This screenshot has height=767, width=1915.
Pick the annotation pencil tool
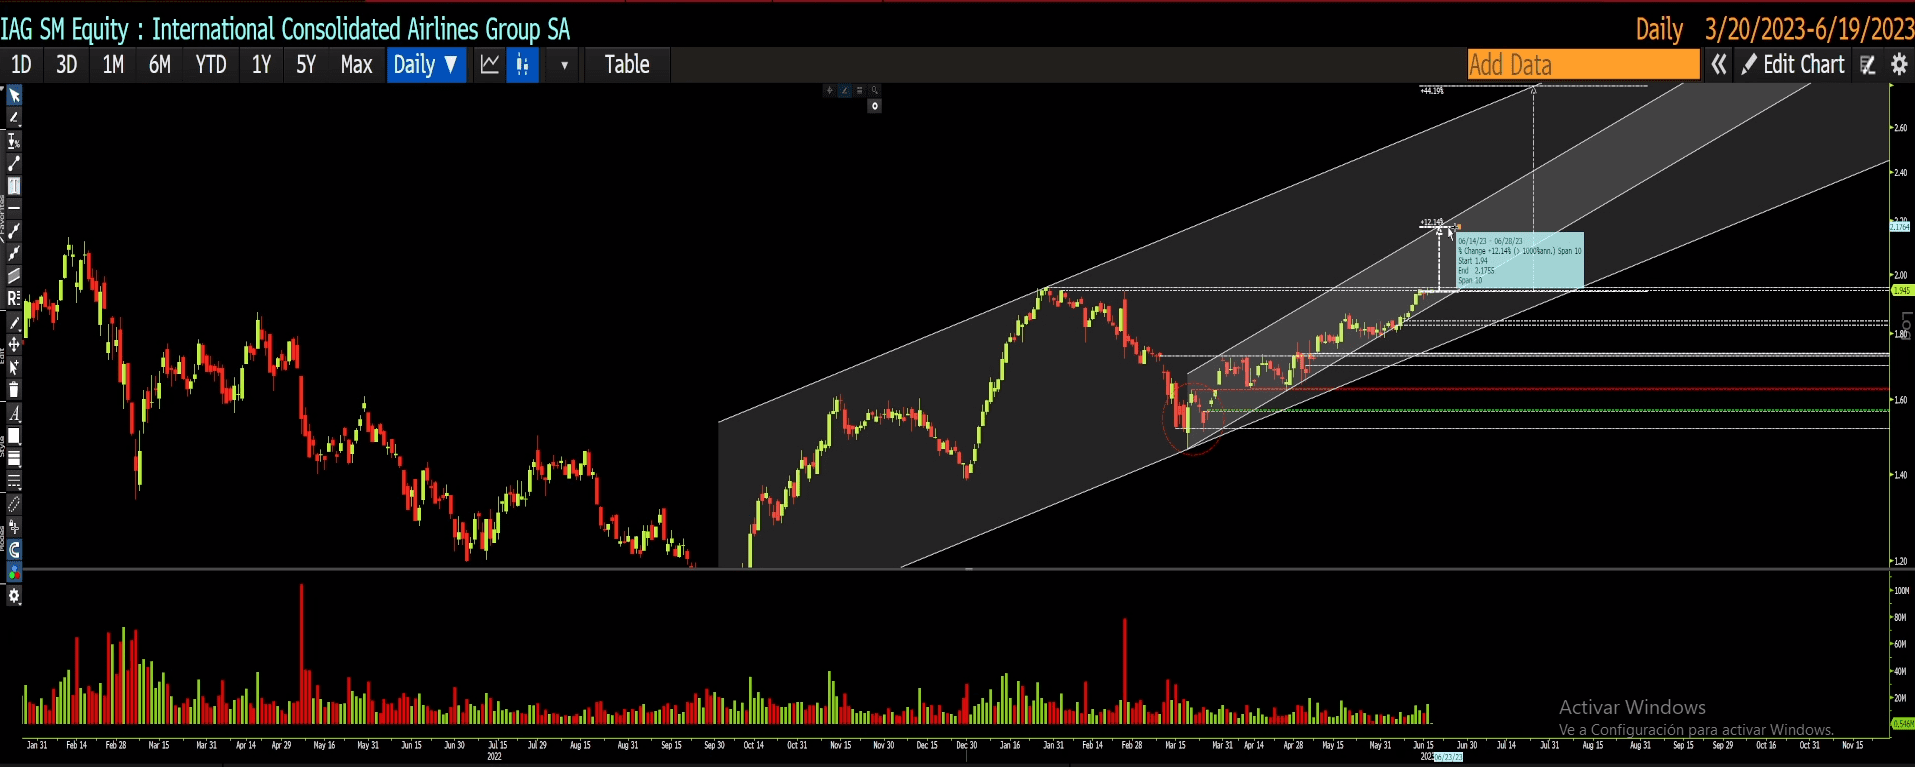[x=14, y=118]
